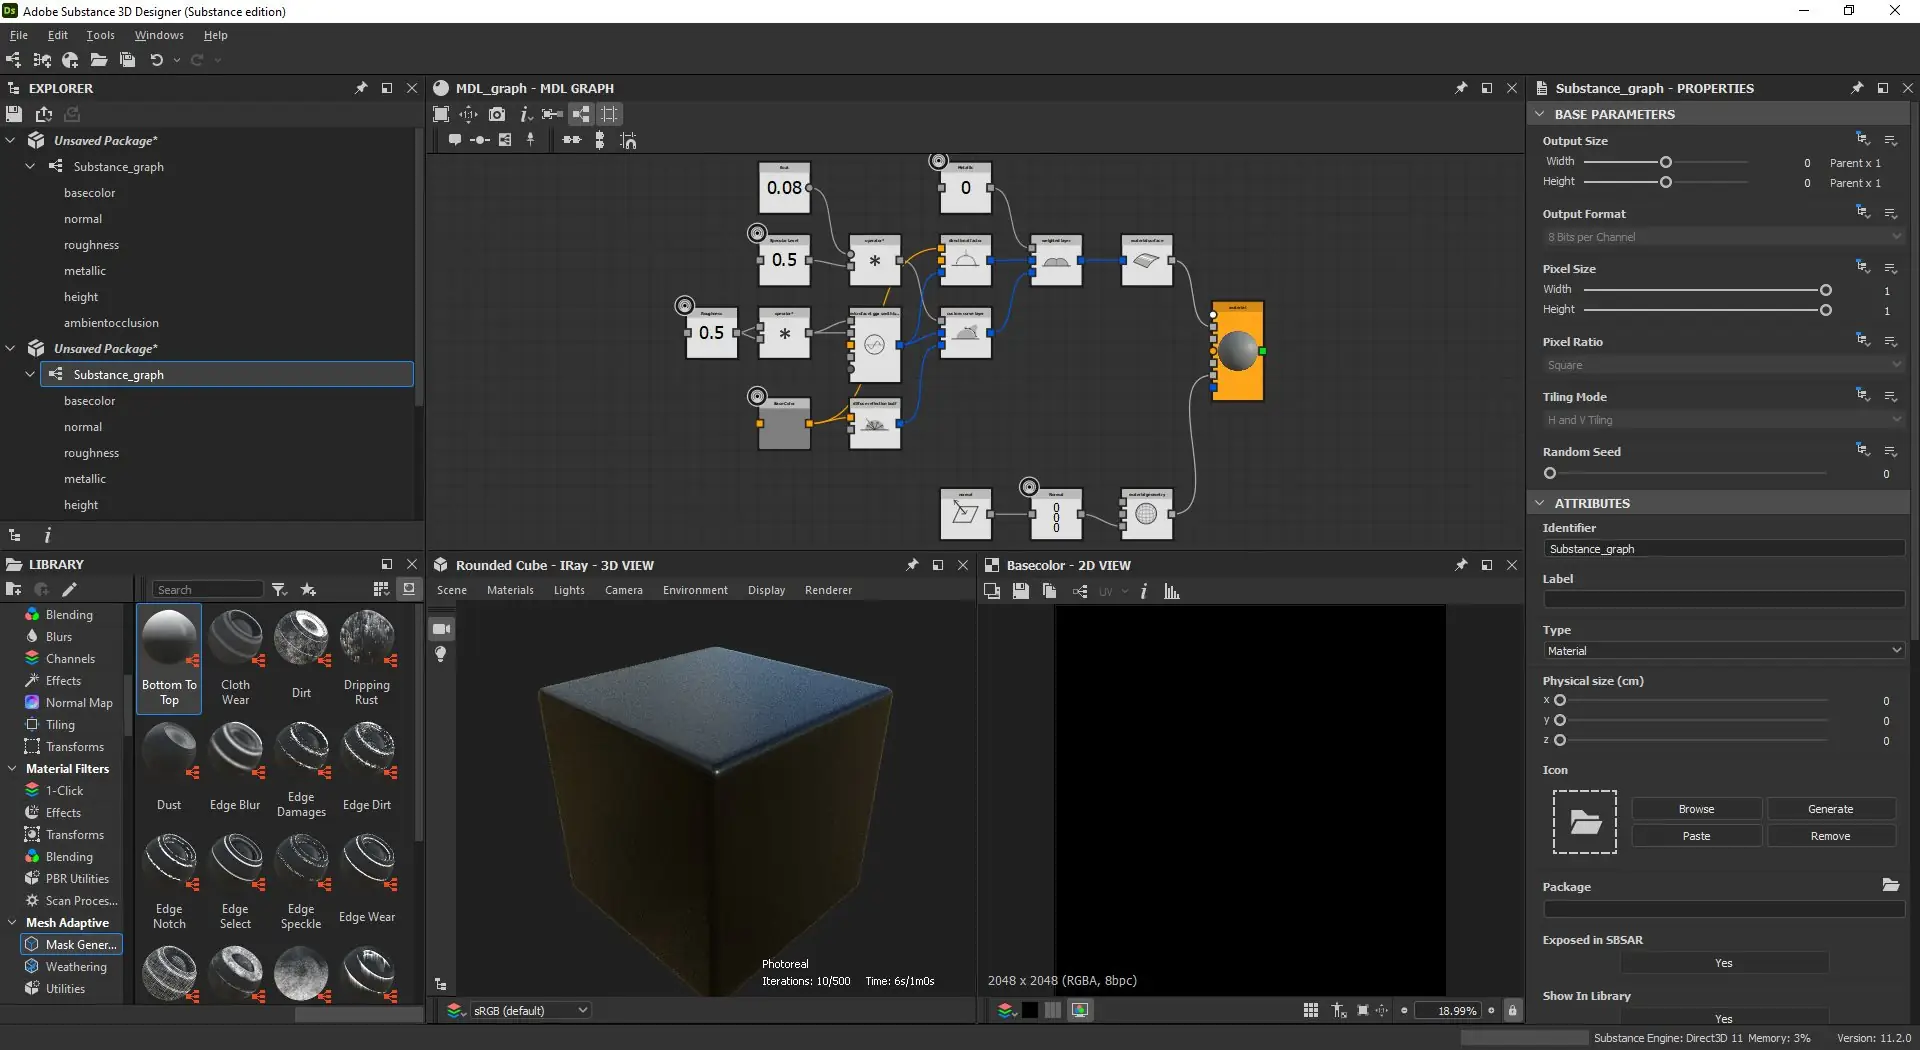Click the camera icon in 3D view
1920x1050 pixels.
(441, 629)
